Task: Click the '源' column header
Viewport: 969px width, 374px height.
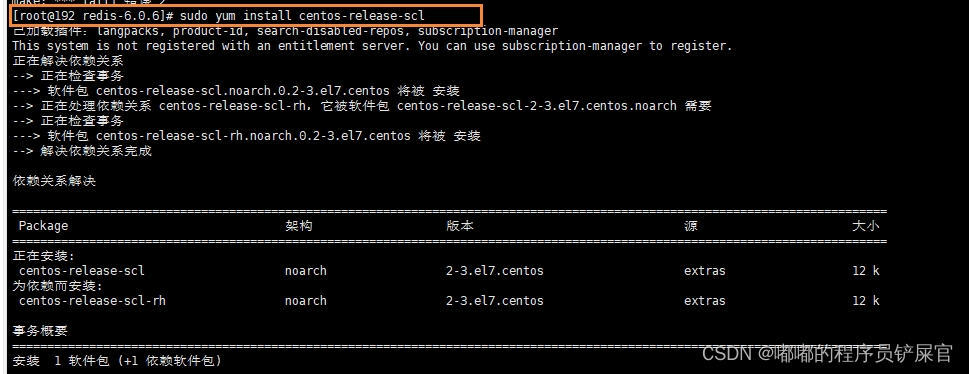Action: (x=691, y=226)
